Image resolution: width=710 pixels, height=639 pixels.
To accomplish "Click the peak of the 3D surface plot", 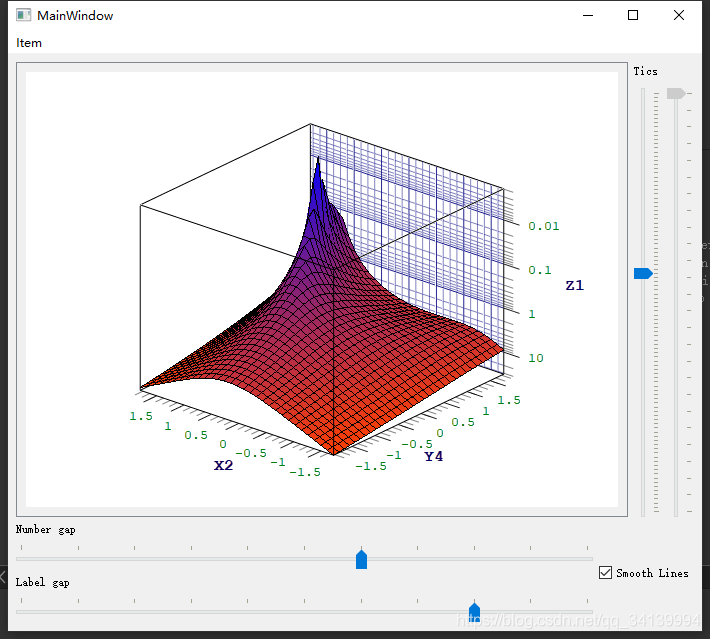I will point(318,159).
